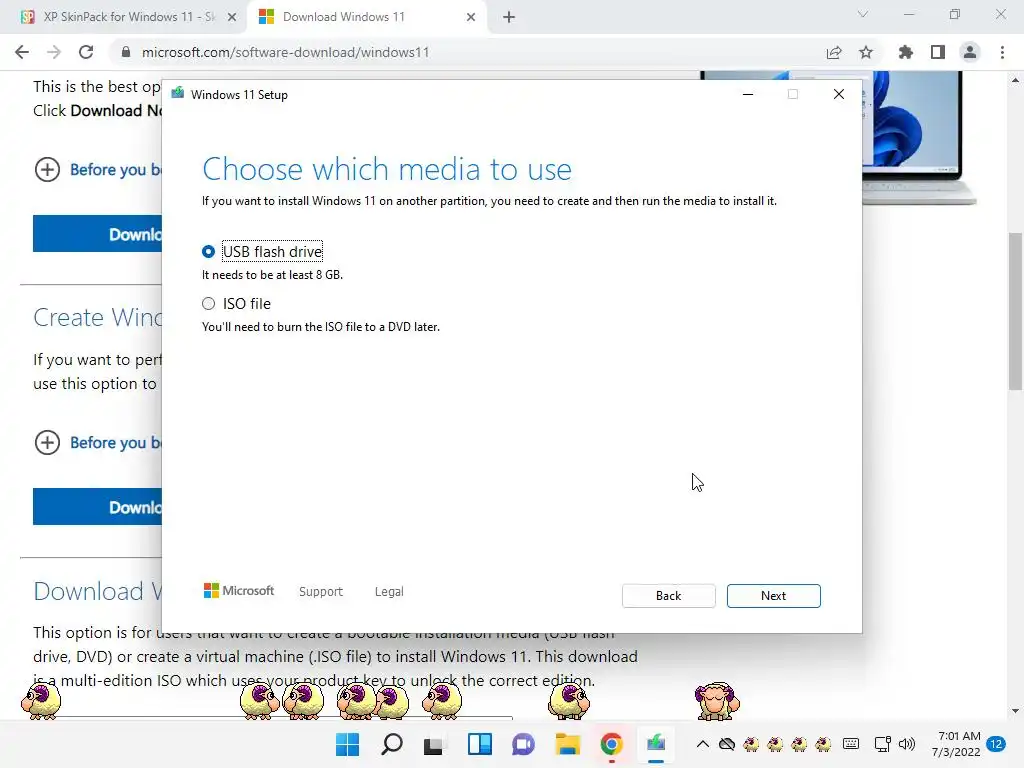The width and height of the screenshot is (1024, 768).
Task: Show hidden system tray icons
Action: click(x=703, y=744)
